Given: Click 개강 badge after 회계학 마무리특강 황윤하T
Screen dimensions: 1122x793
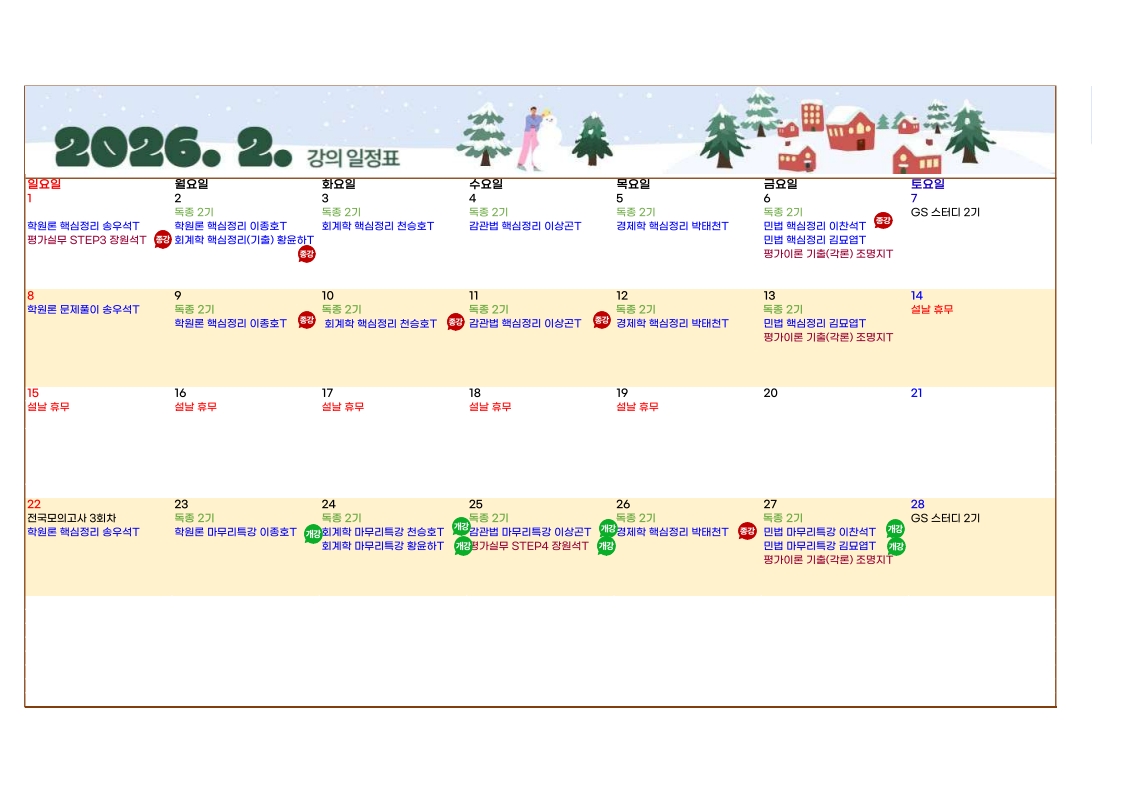Looking at the screenshot, I should point(462,546).
